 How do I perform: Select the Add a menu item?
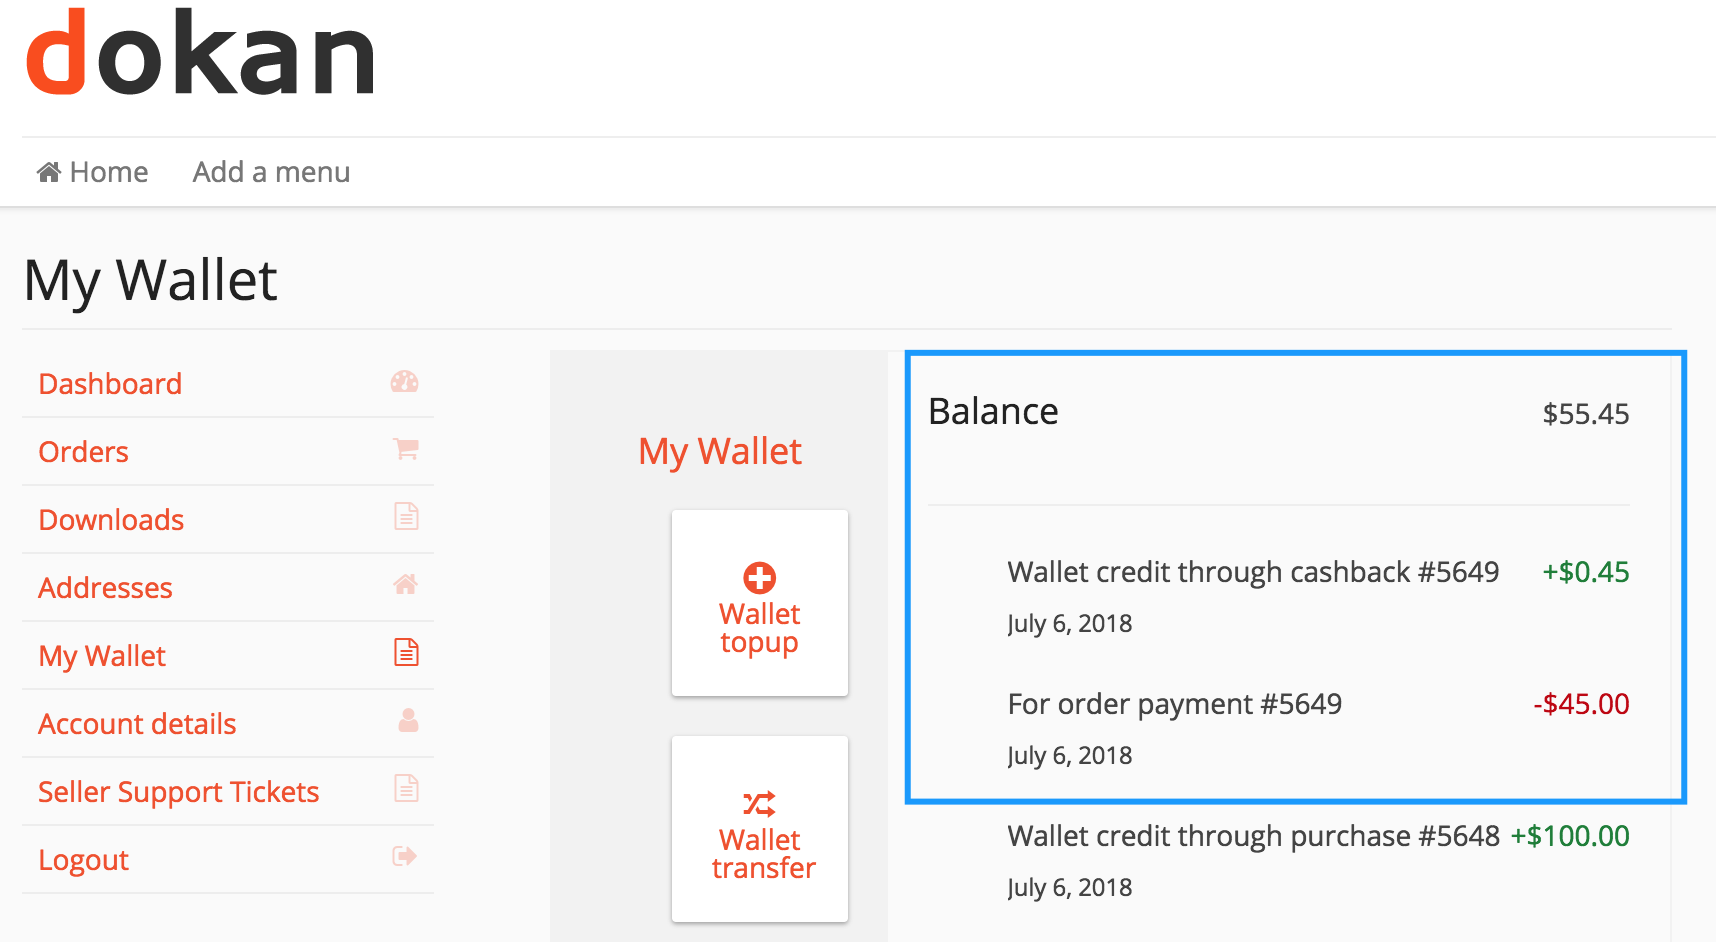tap(271, 172)
